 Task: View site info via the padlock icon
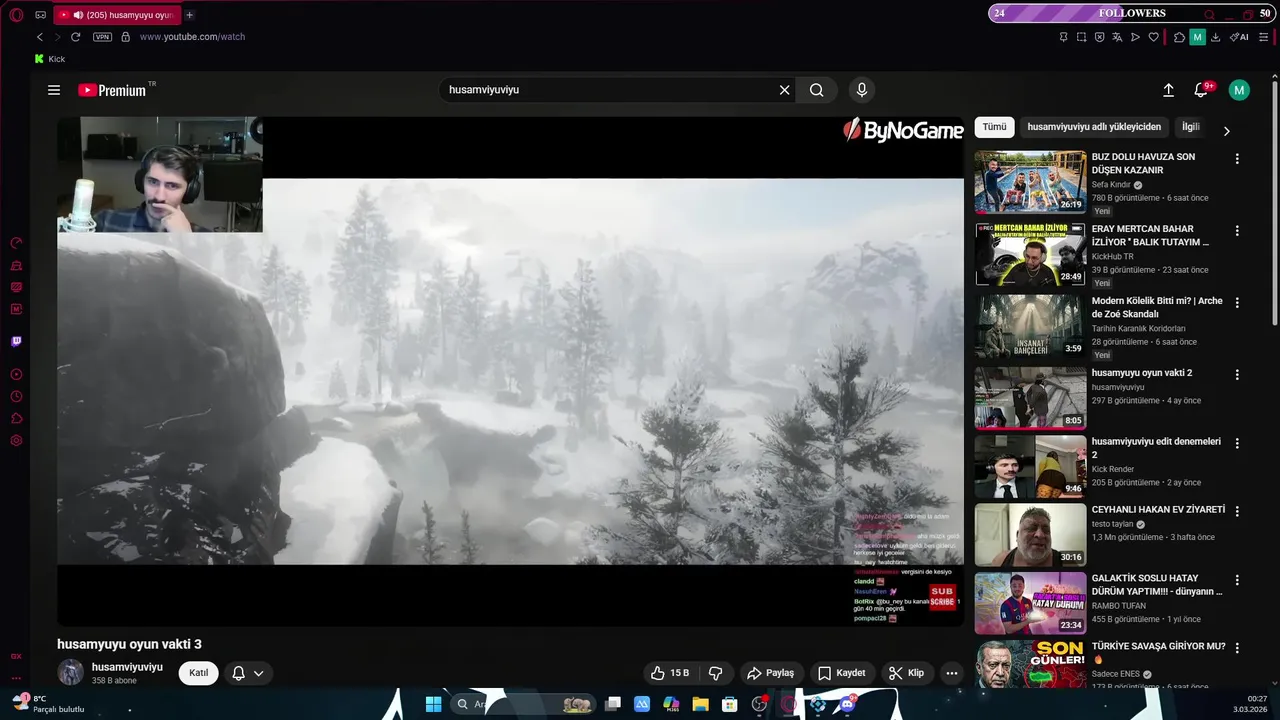tap(125, 37)
